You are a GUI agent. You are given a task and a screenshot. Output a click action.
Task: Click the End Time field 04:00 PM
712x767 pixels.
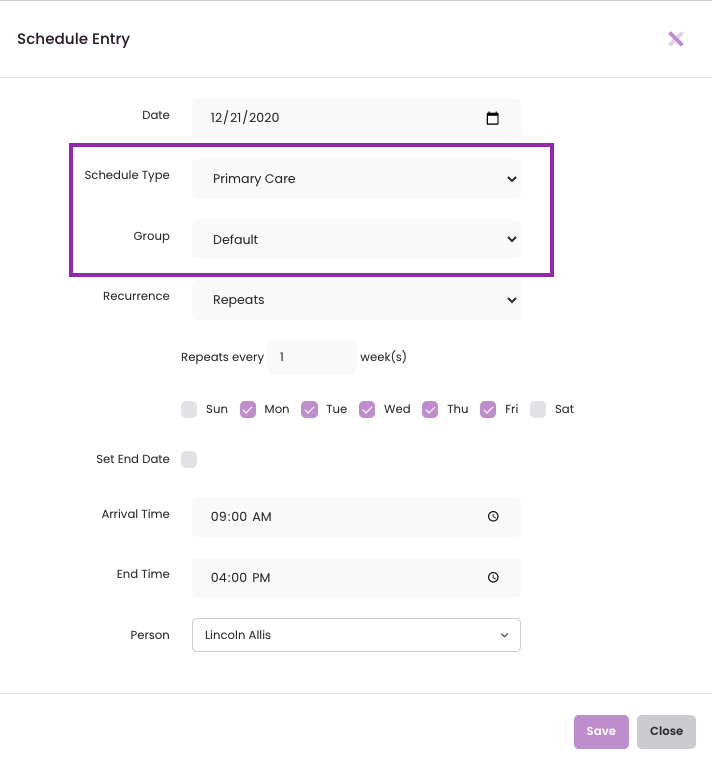(356, 578)
